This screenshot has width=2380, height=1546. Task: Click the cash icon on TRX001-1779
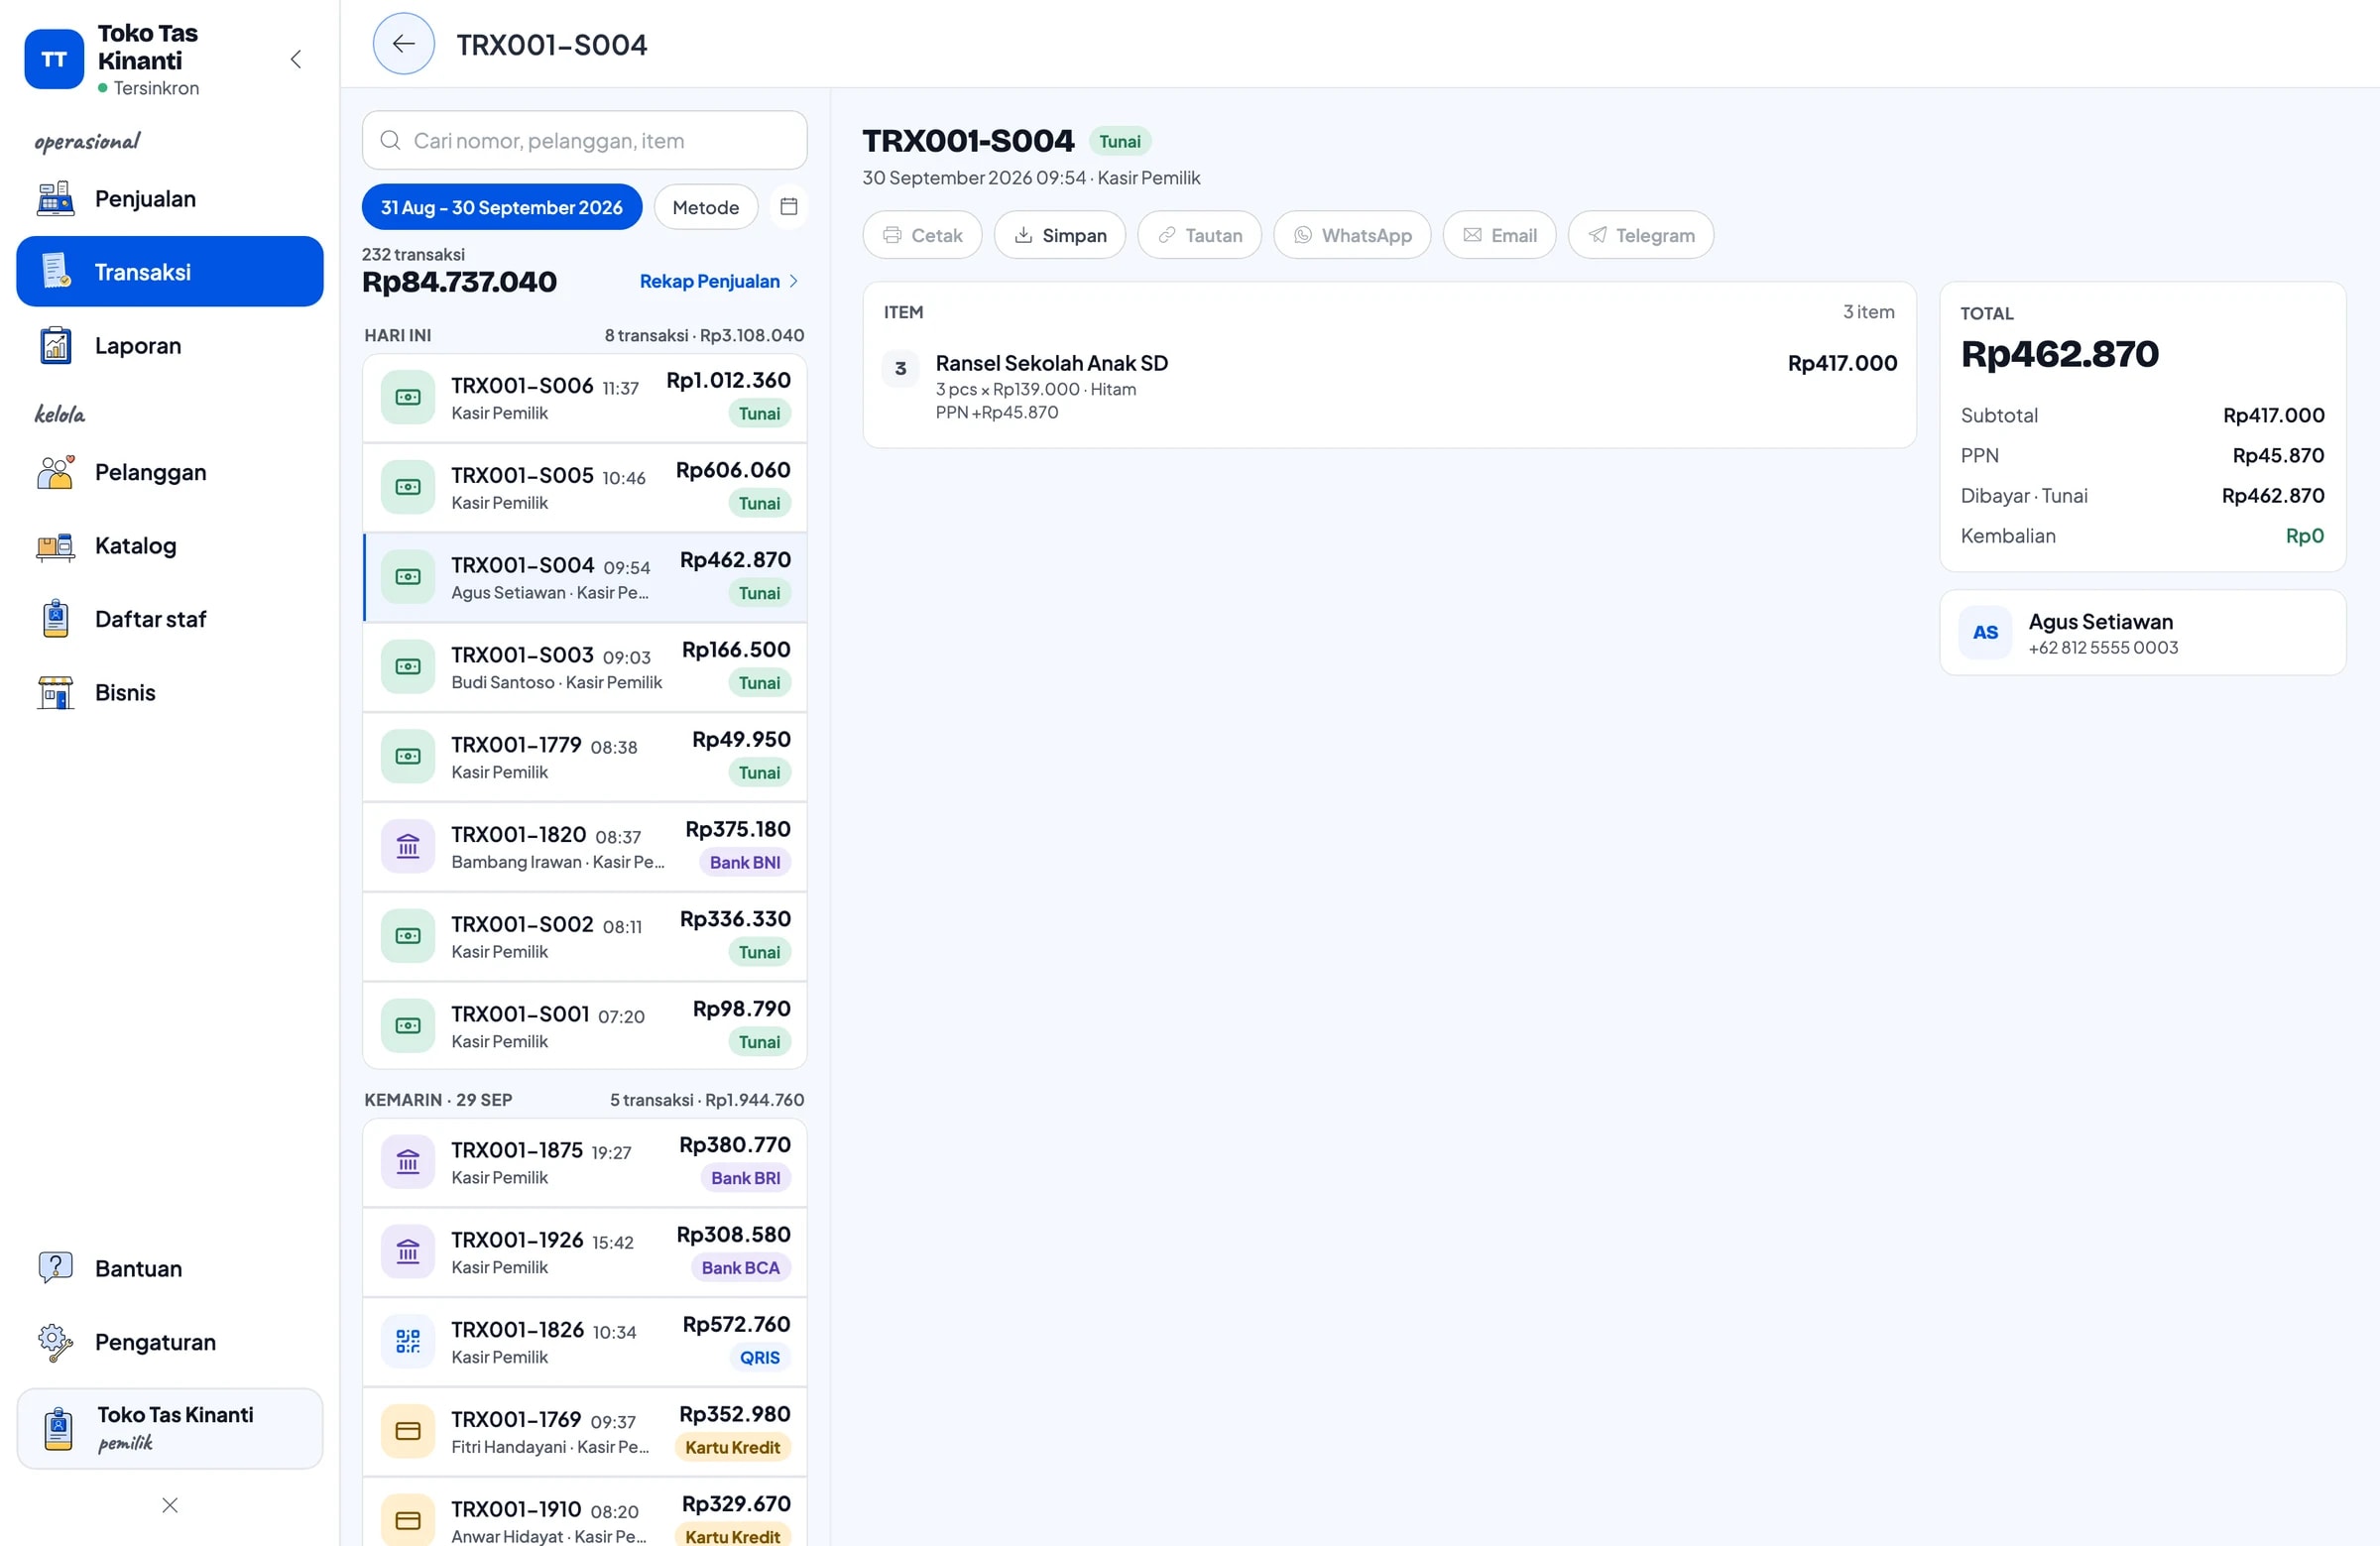click(408, 757)
